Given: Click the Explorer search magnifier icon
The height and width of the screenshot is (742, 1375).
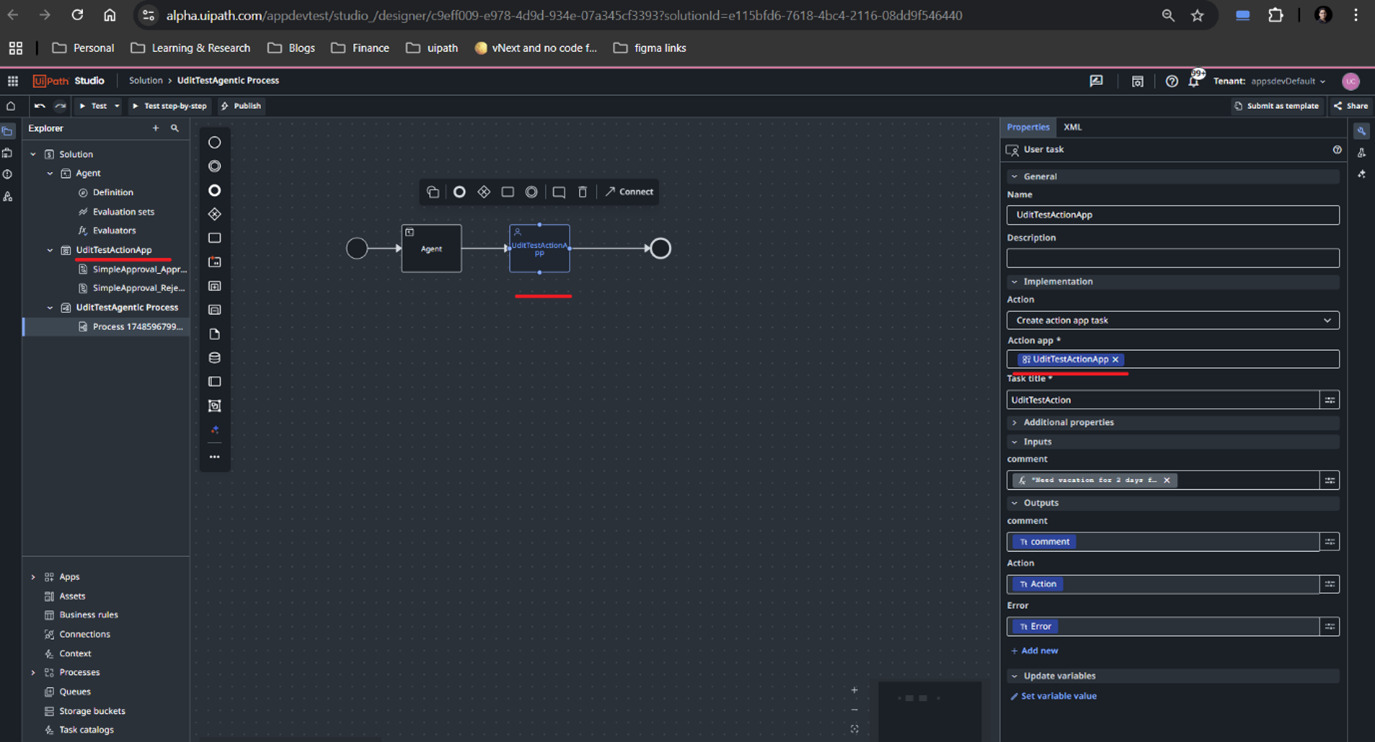Looking at the screenshot, I should tap(175, 129).
